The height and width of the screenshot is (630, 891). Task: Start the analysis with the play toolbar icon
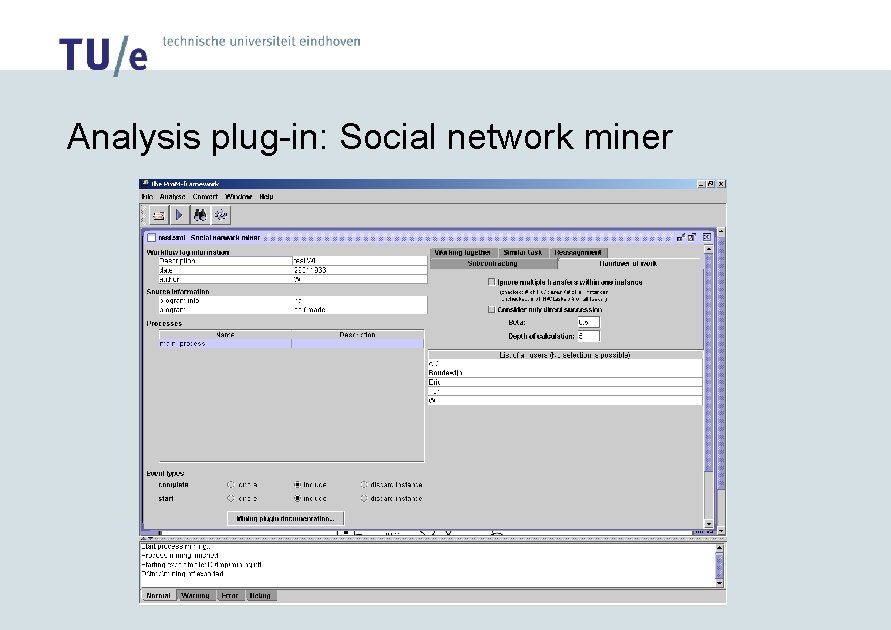(x=179, y=214)
